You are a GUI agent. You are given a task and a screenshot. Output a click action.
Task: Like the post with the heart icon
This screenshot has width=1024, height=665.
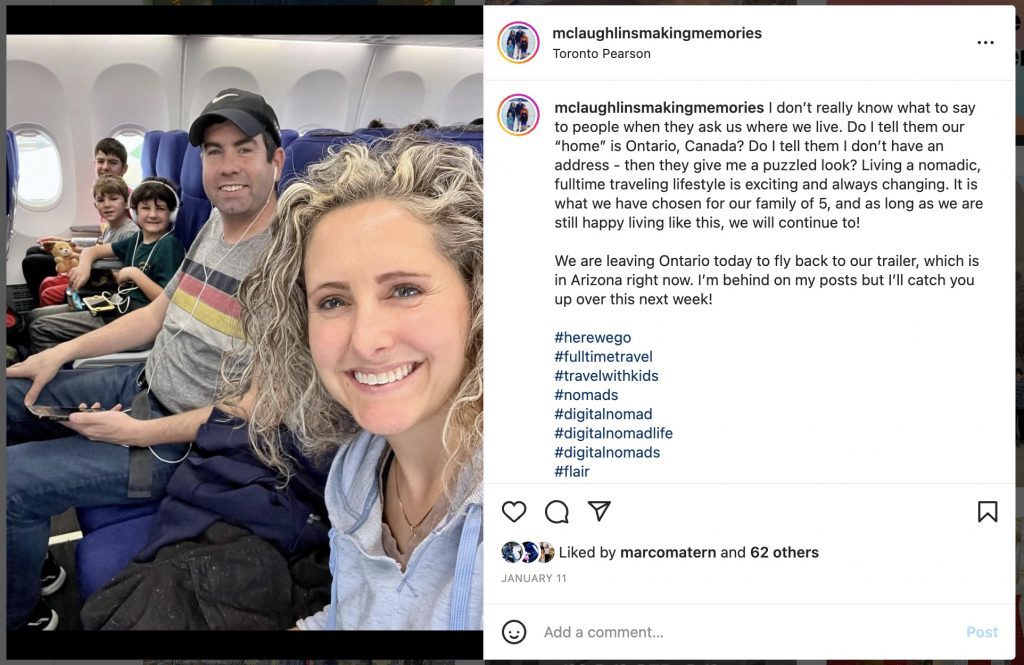click(x=514, y=511)
